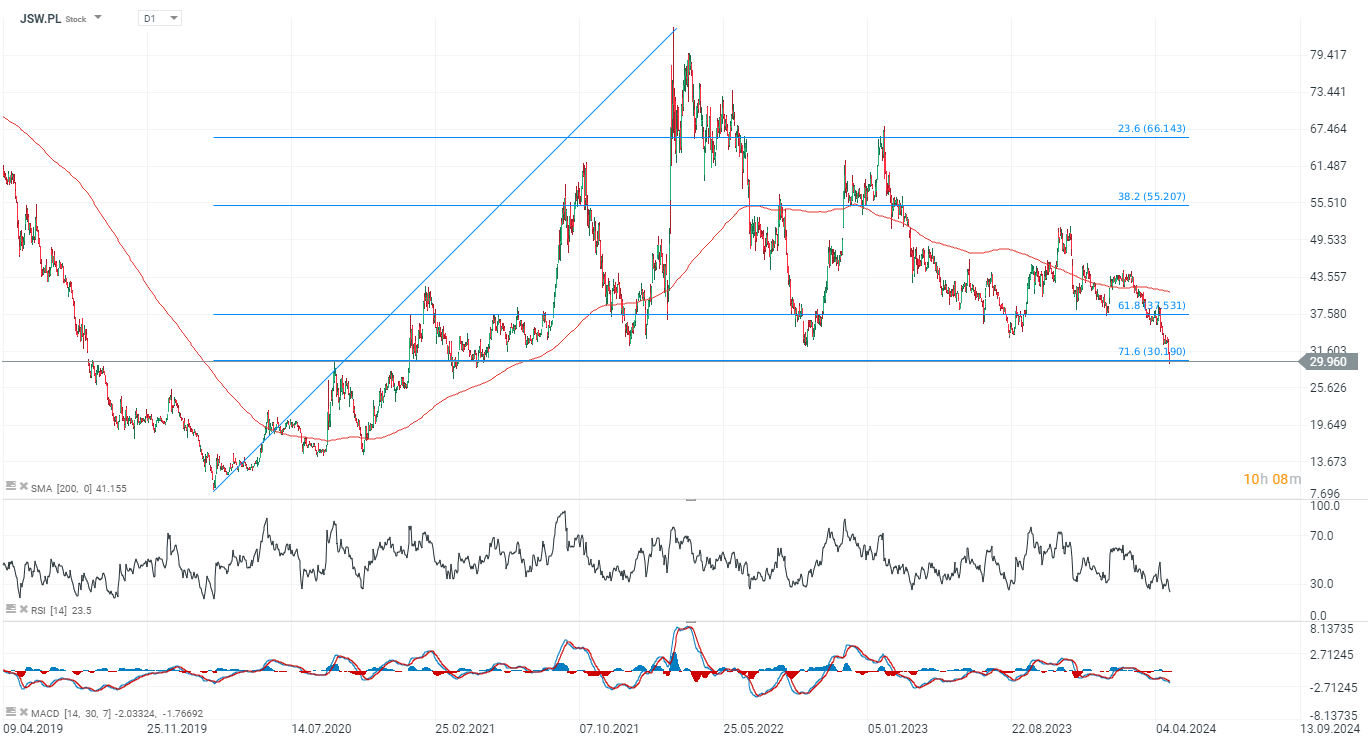Click the RSI 30.0 level label
This screenshot has width=1370, height=746.
click(1324, 584)
